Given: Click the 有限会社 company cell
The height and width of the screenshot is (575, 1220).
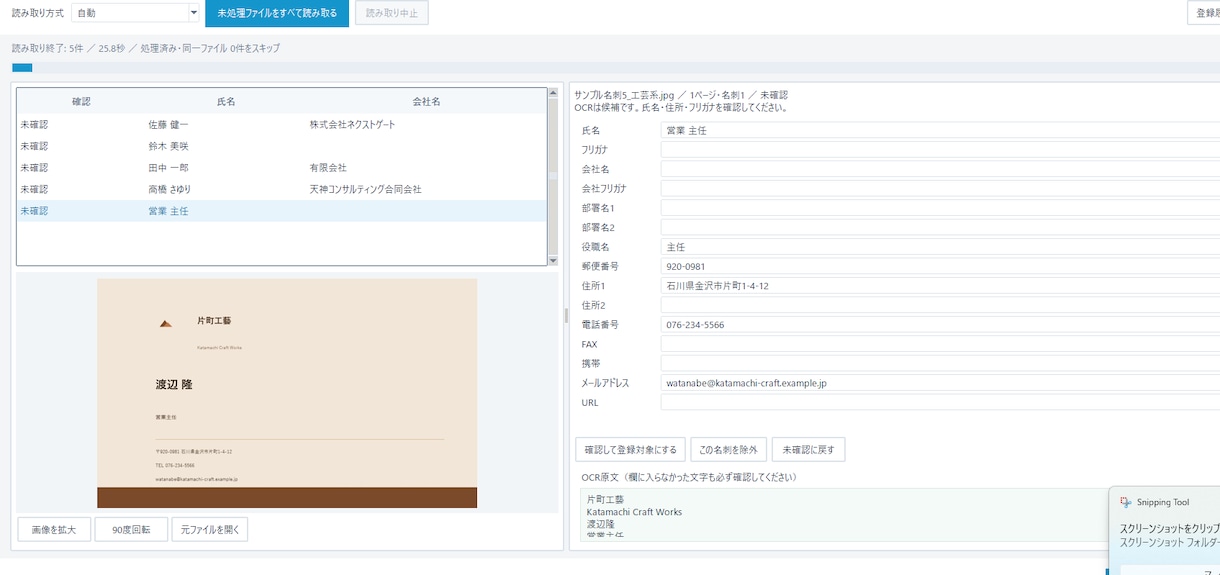Looking at the screenshot, I should pyautogui.click(x=328, y=168).
